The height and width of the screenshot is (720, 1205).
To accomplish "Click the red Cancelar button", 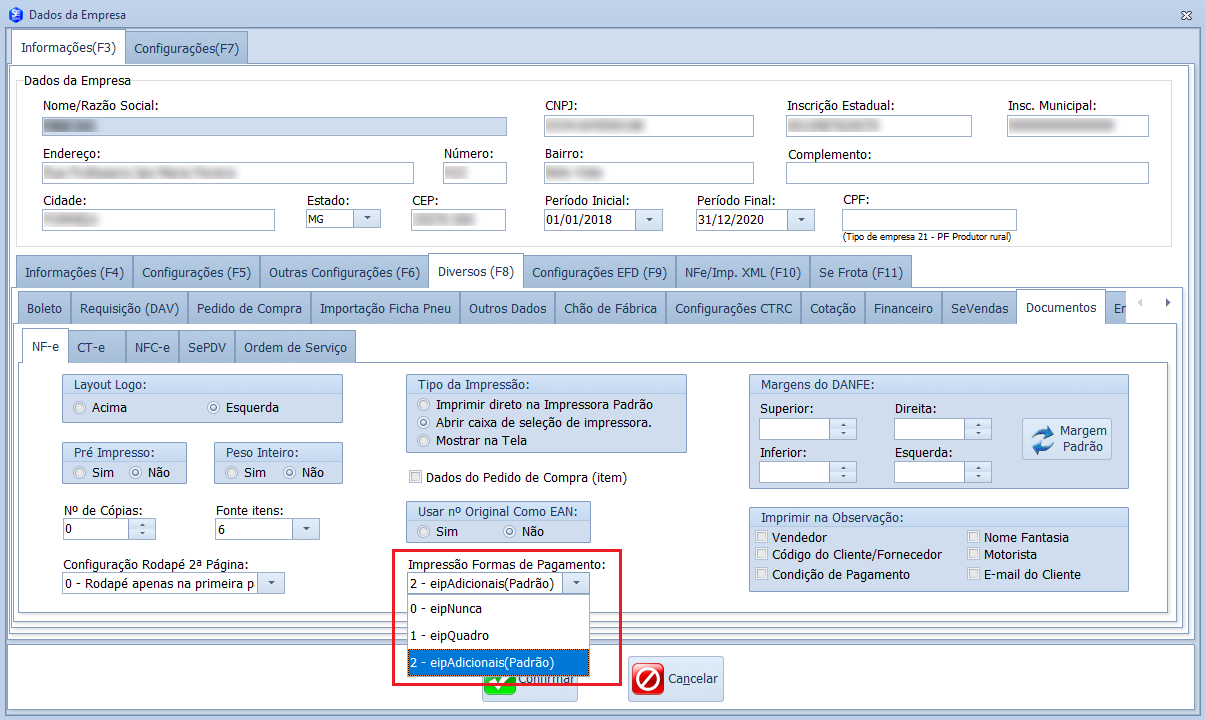I will pyautogui.click(x=675, y=679).
